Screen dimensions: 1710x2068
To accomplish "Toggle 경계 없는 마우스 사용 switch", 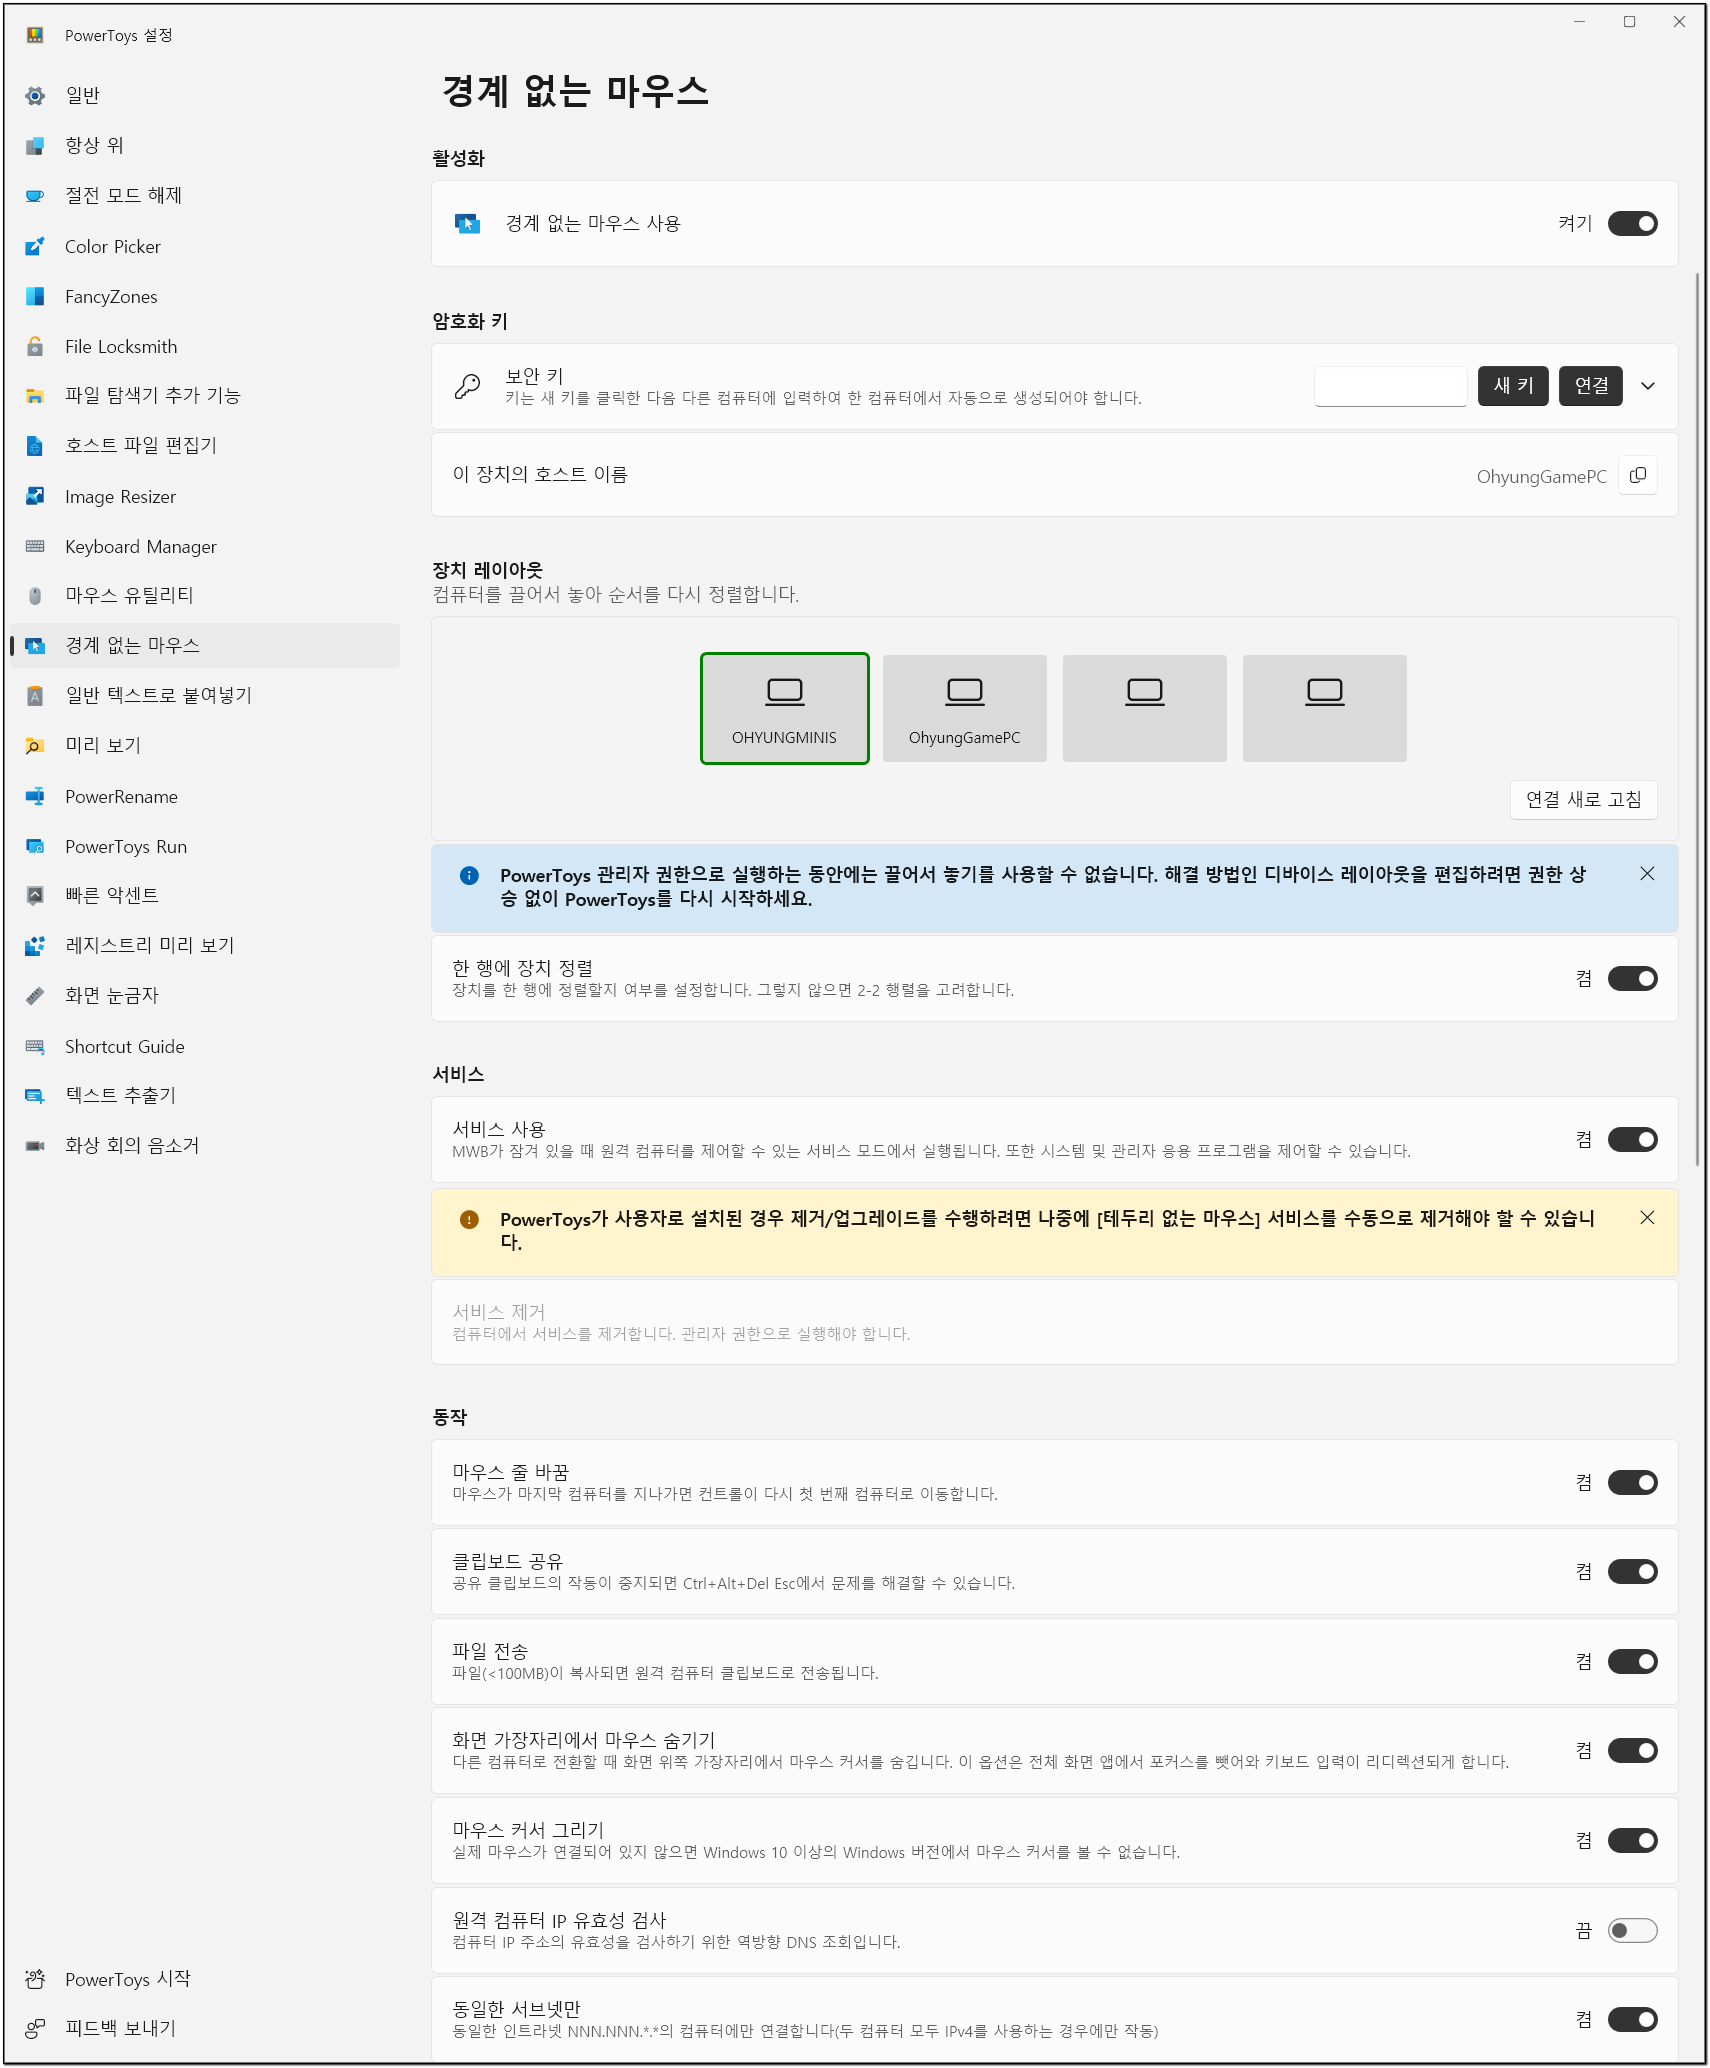I will (x=1632, y=224).
